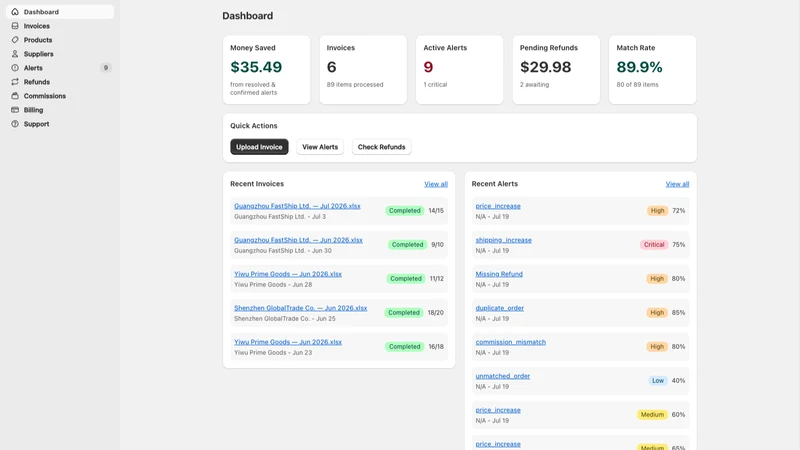Click '1 critical' under Active Alerts
This screenshot has height=450, width=800.
[435, 85]
